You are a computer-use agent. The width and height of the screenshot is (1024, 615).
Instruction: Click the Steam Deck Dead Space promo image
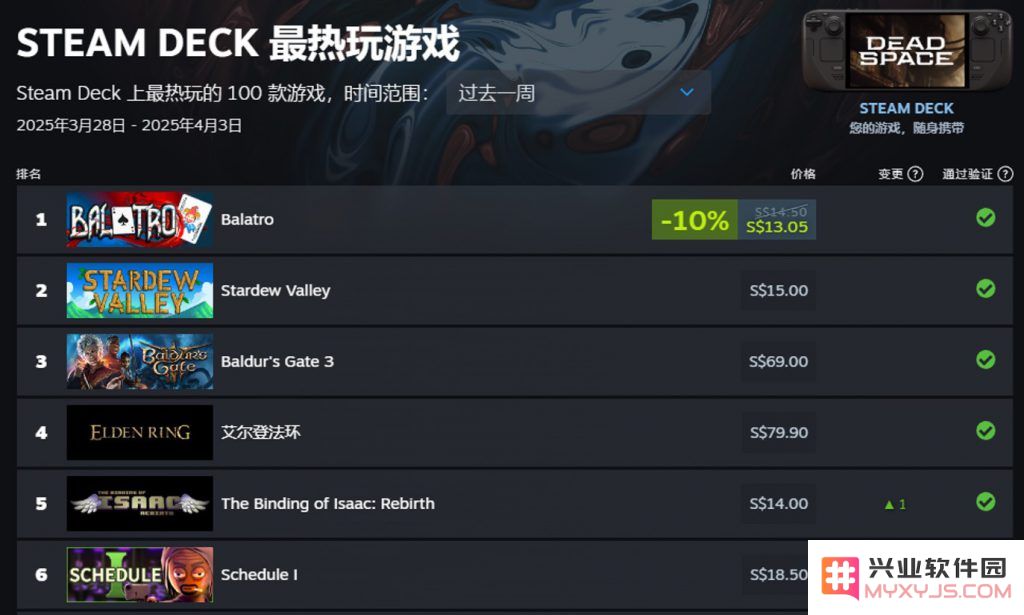(906, 50)
